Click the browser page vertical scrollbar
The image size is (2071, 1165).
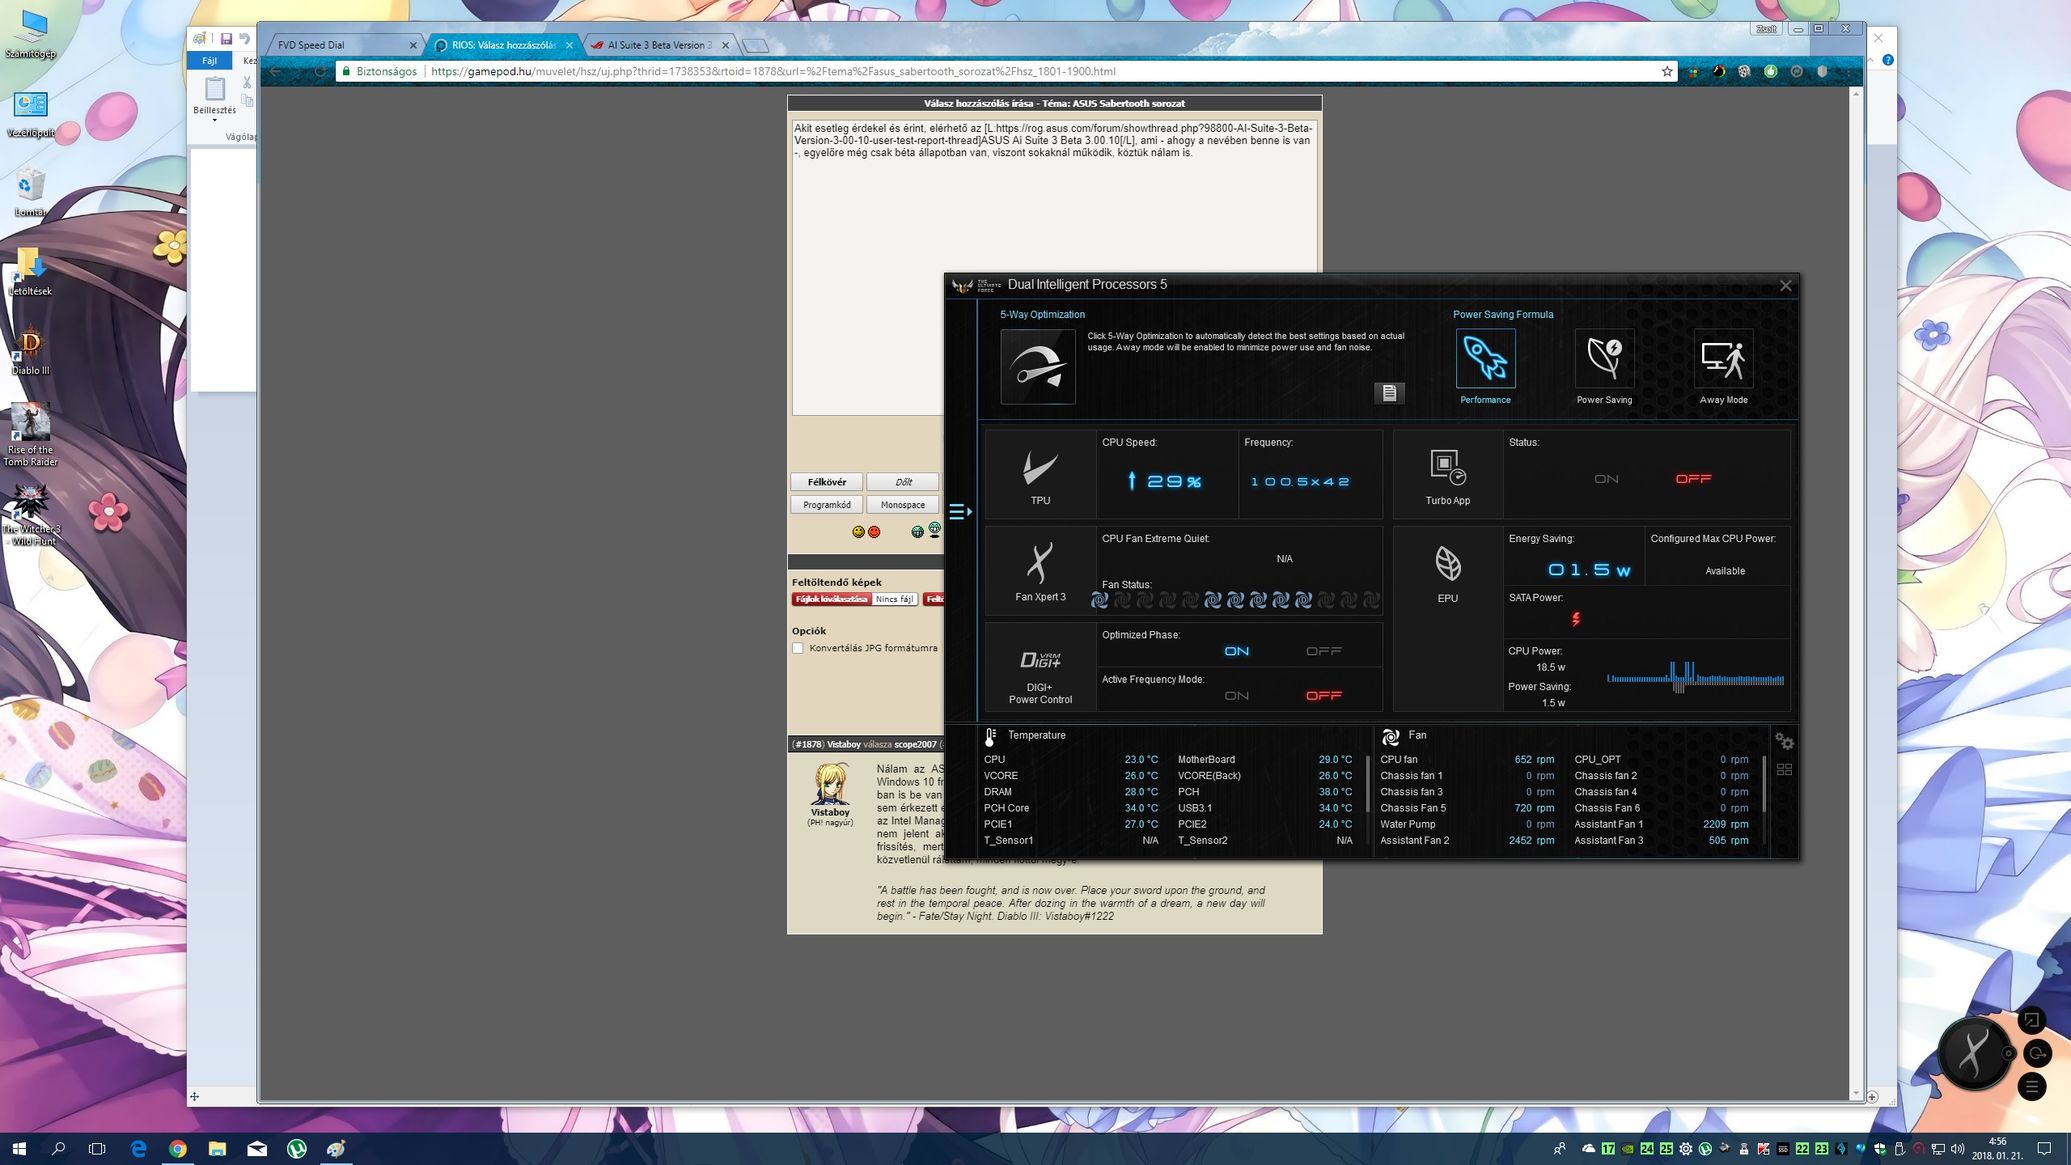pos(1856,594)
